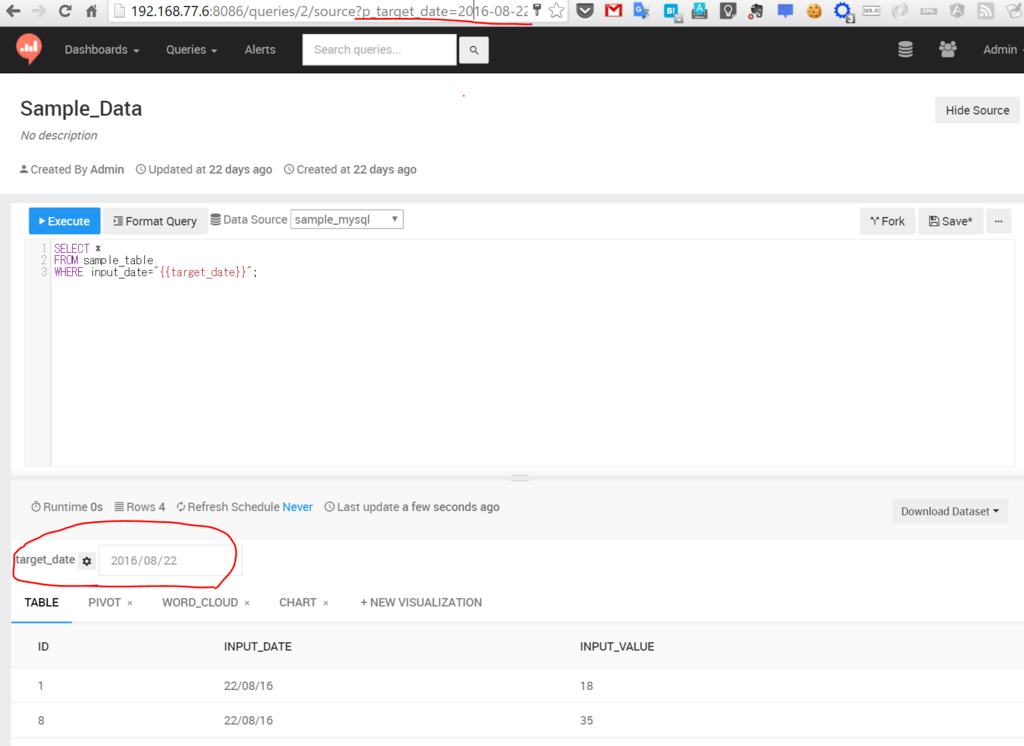Viewport: 1024px width, 746px height.
Task: Click inside the SQL query editor
Action: click(532, 353)
